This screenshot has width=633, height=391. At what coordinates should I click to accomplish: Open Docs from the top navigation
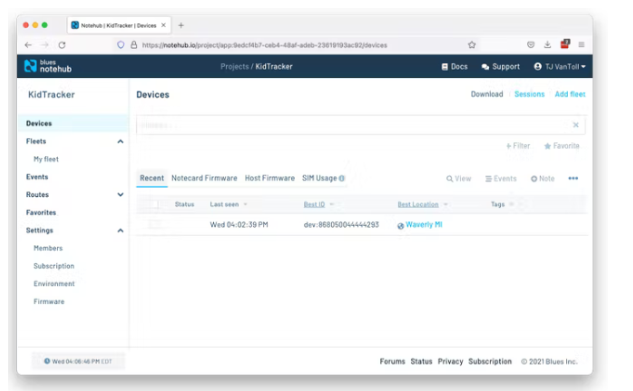[x=455, y=67]
